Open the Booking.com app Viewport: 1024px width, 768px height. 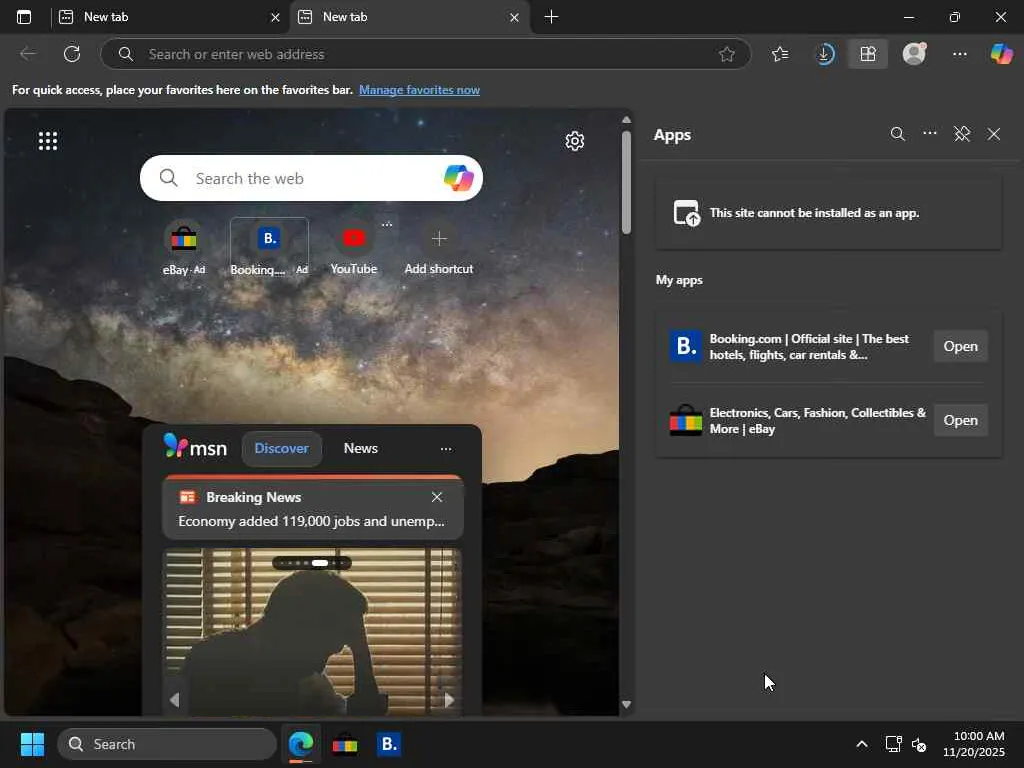(960, 346)
